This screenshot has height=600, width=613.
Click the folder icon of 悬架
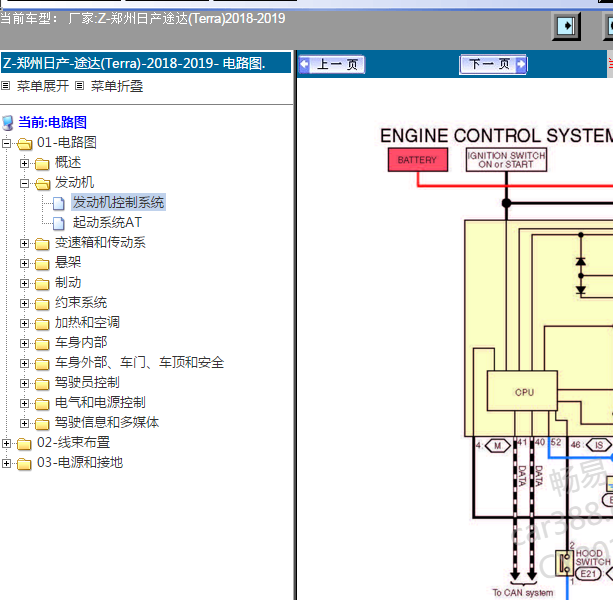pyautogui.click(x=42, y=264)
